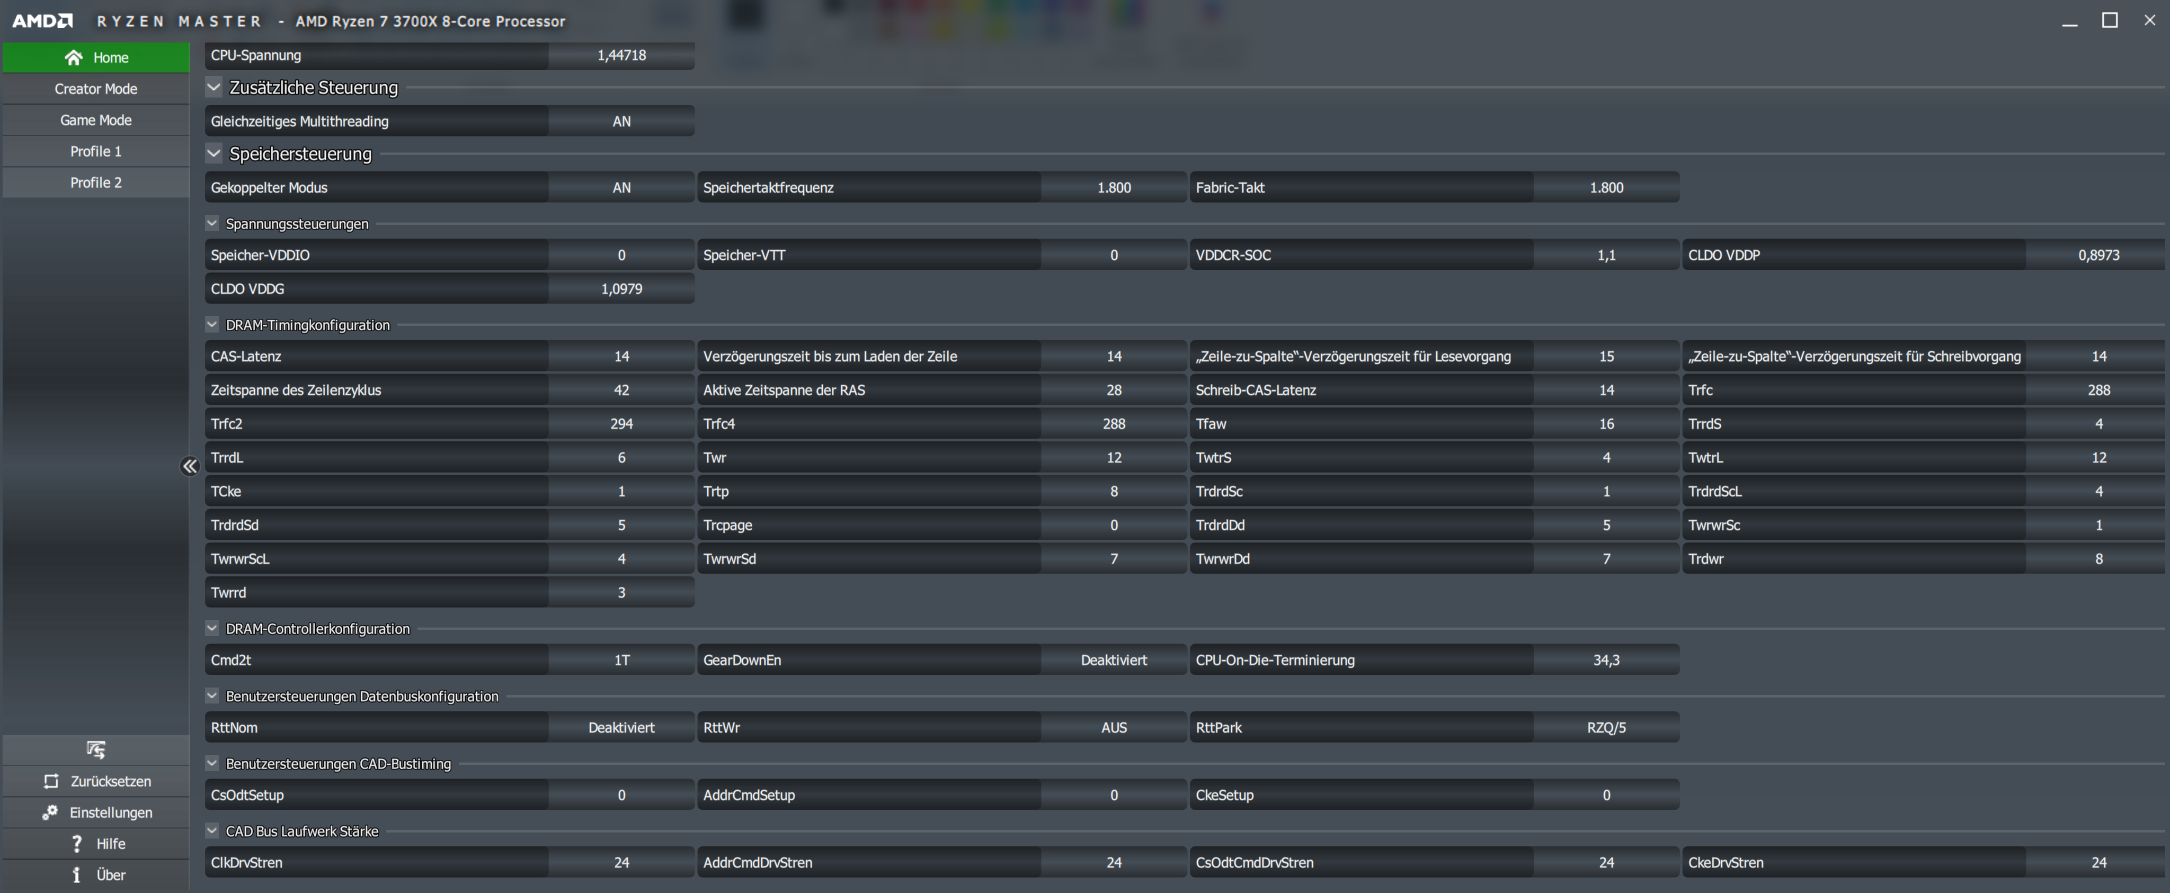Select CAS-Latenz value 14
Viewport: 2170px width, 893px height.
tap(621, 356)
